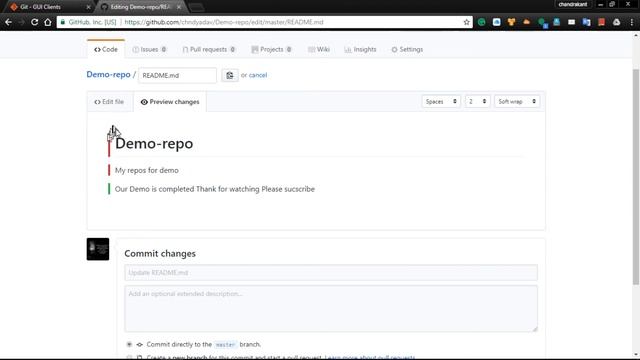Click the Commit changes heading
This screenshot has width=640, height=360.
[160, 253]
